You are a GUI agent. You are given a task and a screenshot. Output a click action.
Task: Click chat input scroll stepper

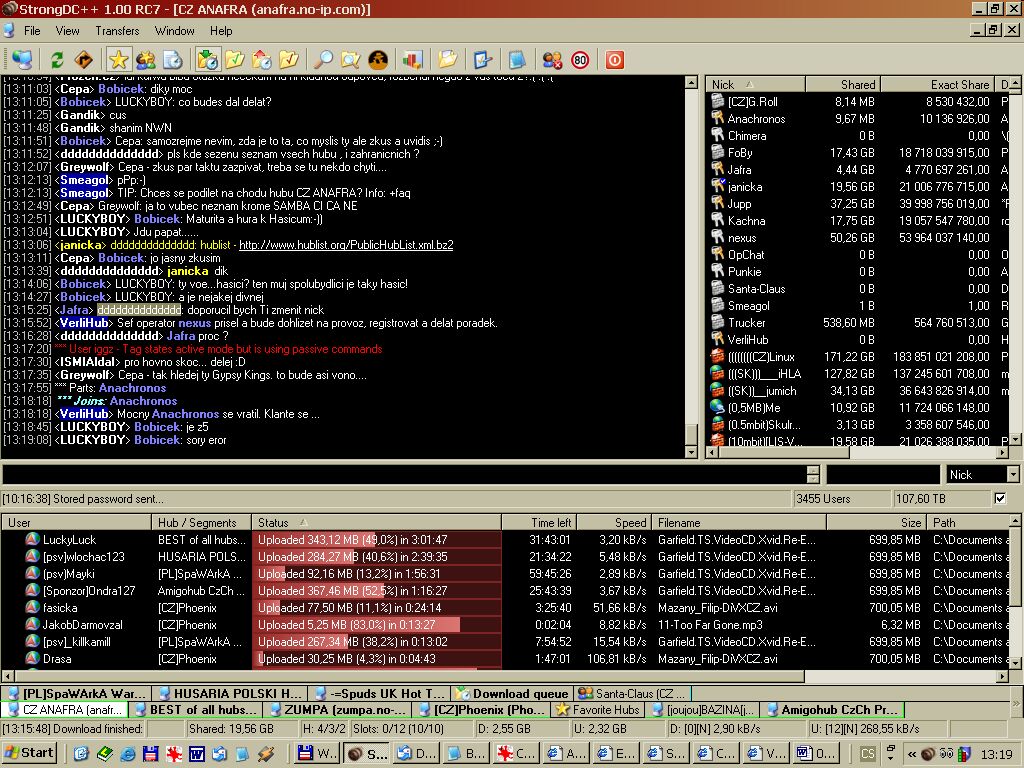[x=813, y=475]
